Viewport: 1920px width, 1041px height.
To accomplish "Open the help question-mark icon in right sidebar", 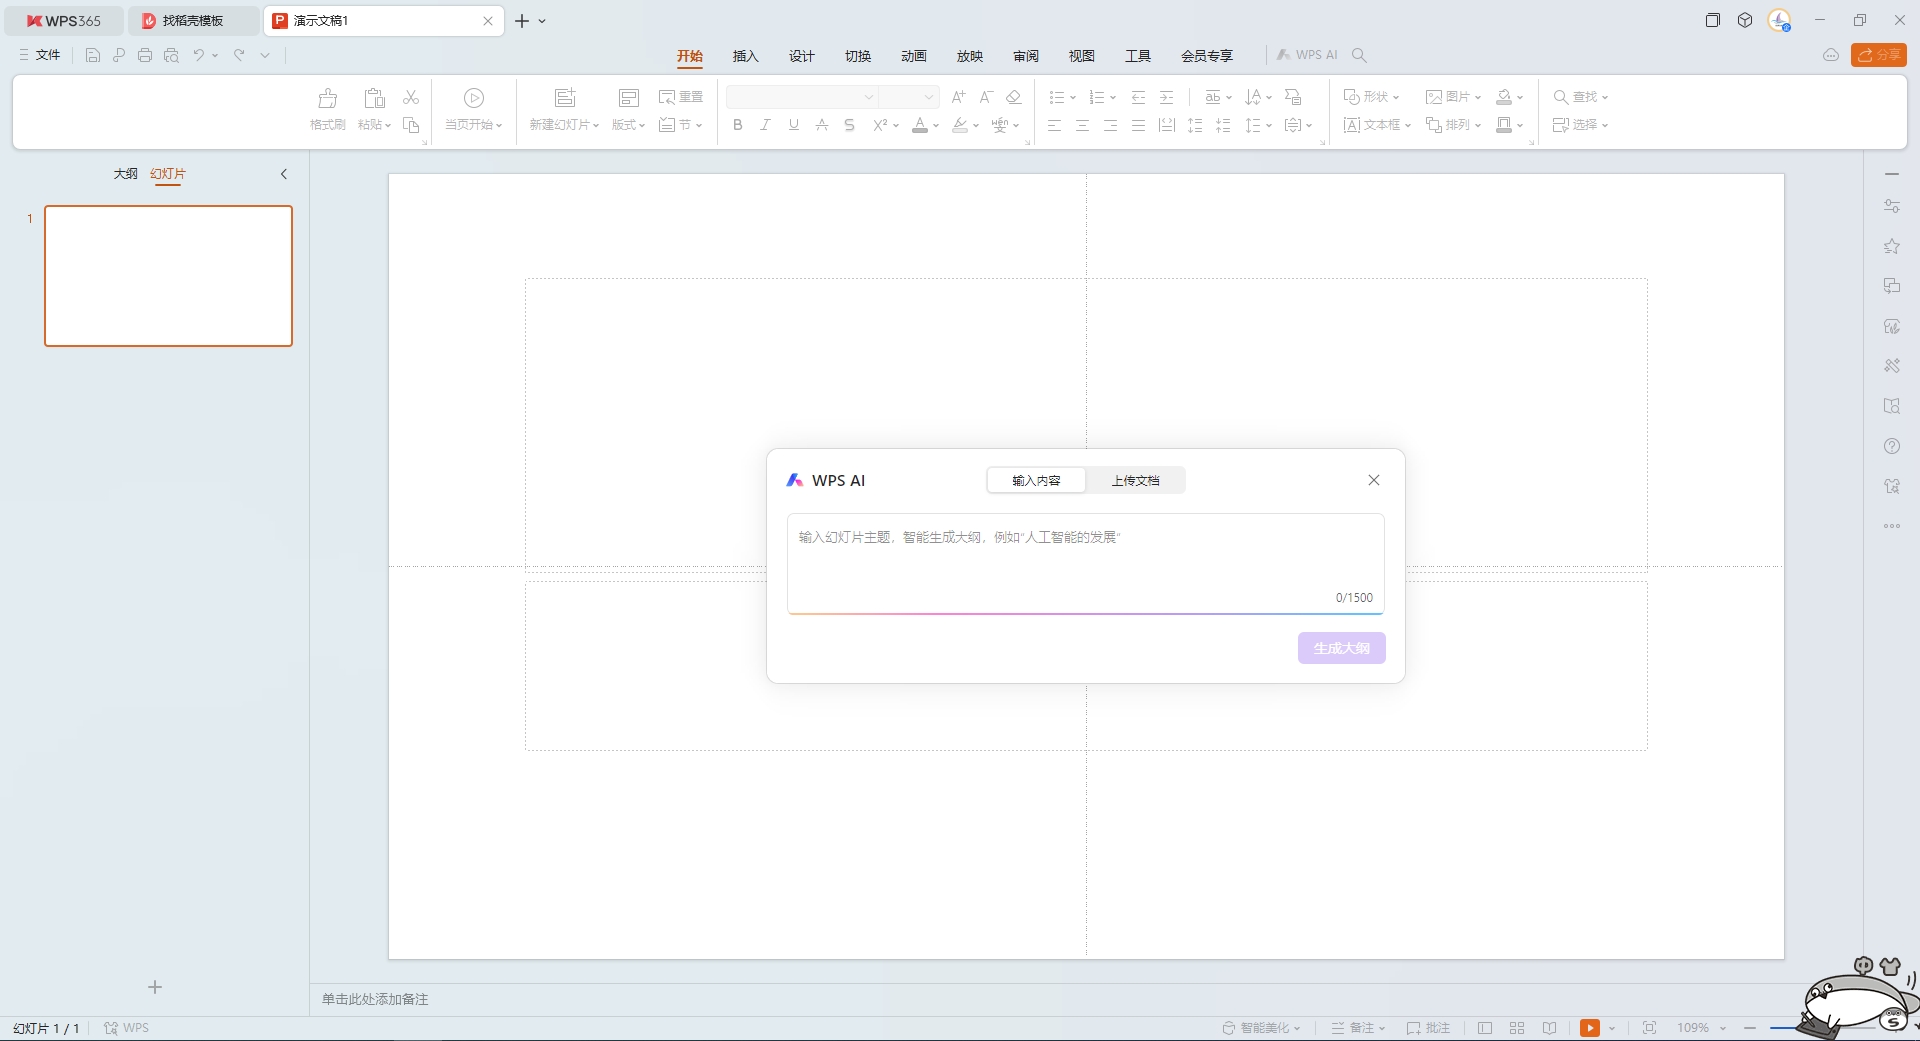I will pos(1892,446).
